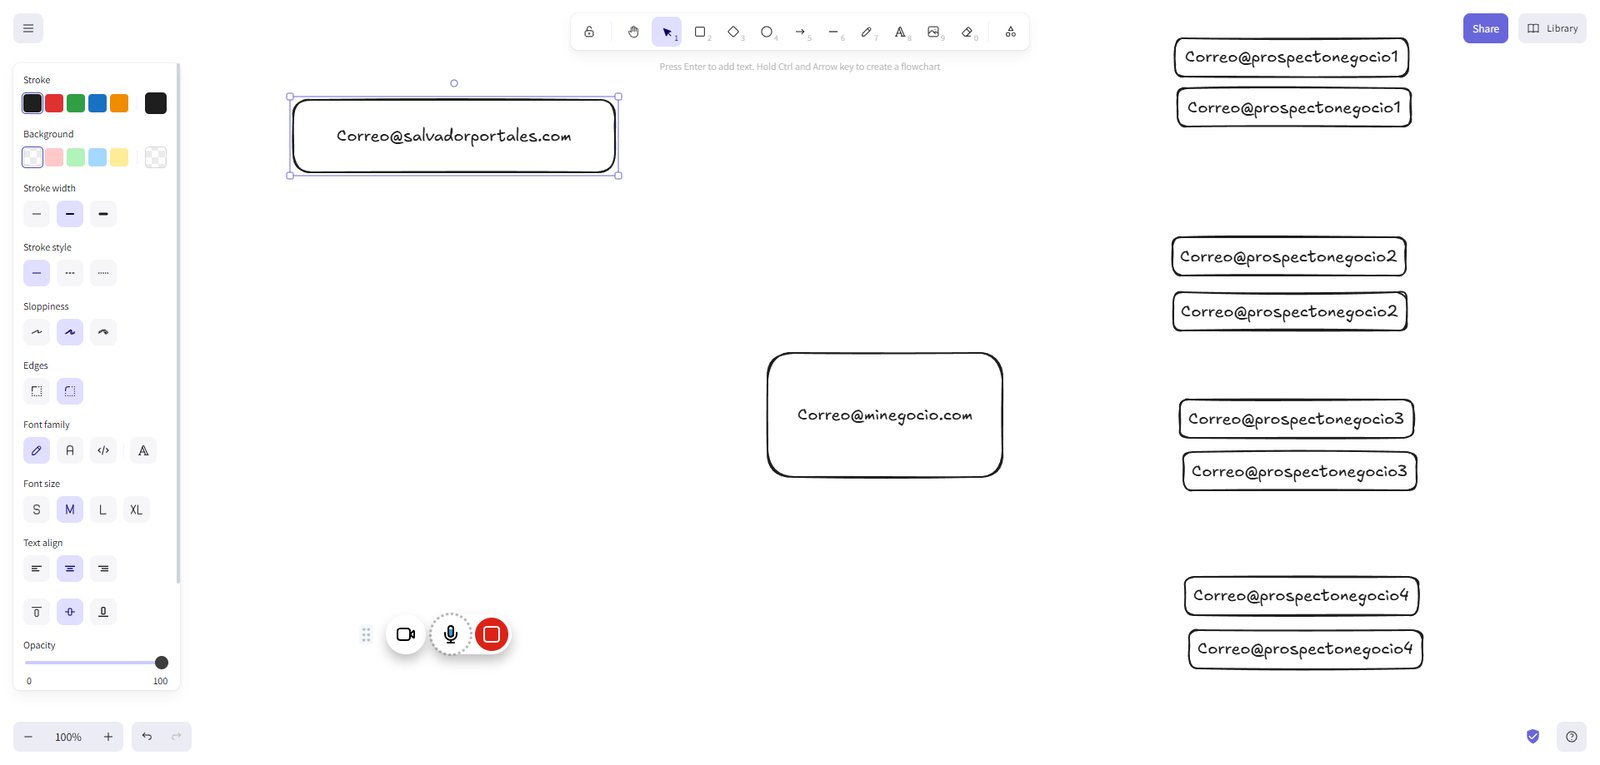Align text to the left
The width and height of the screenshot is (1600, 765).
coord(37,569)
